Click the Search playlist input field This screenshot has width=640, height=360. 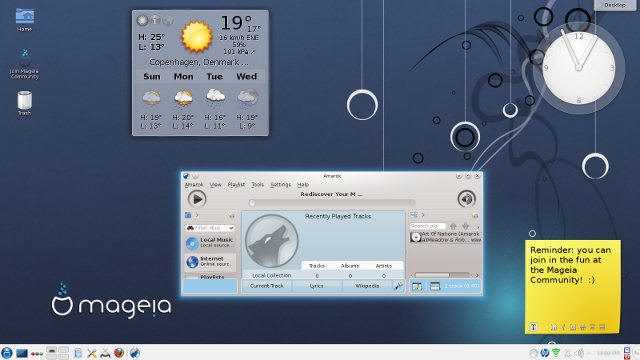[x=427, y=226]
